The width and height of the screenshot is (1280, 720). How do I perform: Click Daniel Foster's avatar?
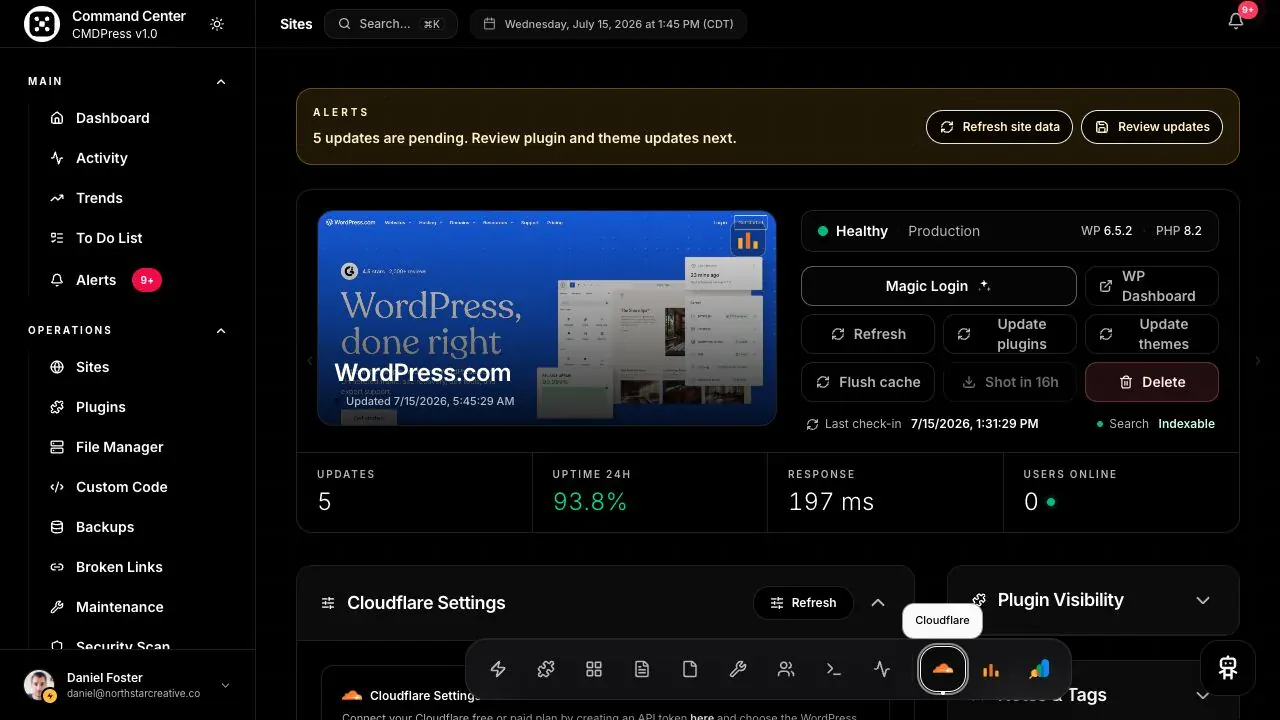tap(39, 685)
